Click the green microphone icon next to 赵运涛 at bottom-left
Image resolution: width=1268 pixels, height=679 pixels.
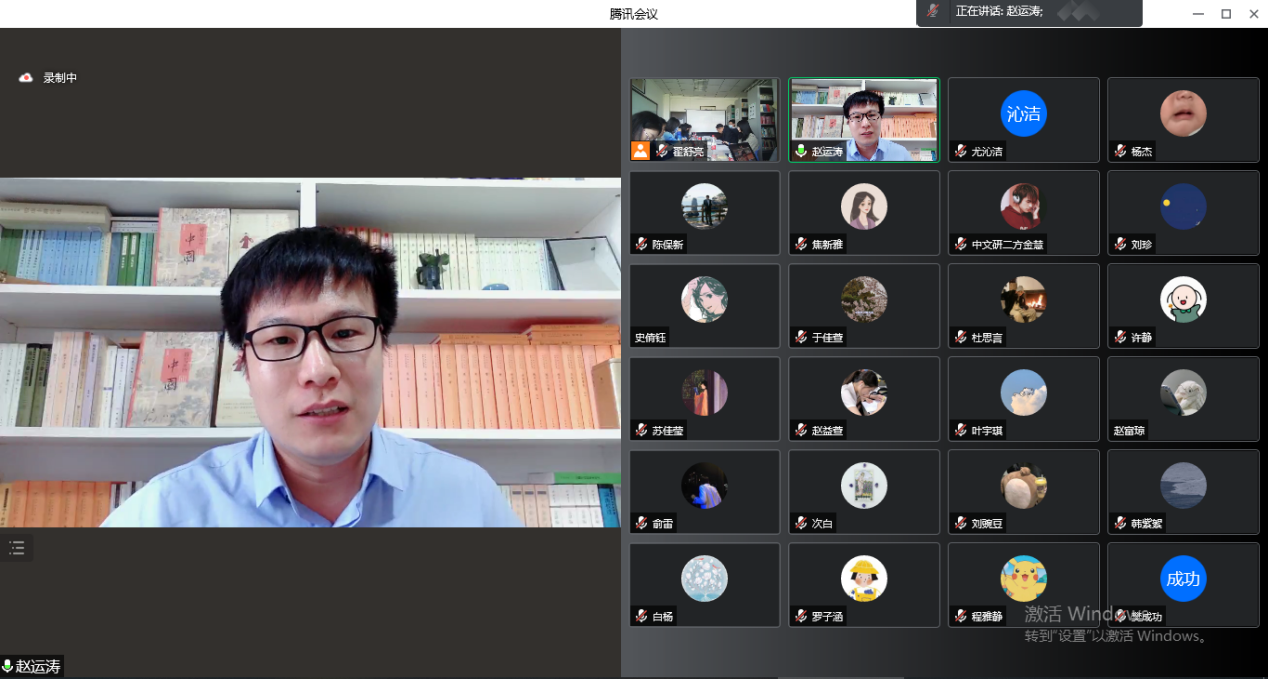point(8,667)
